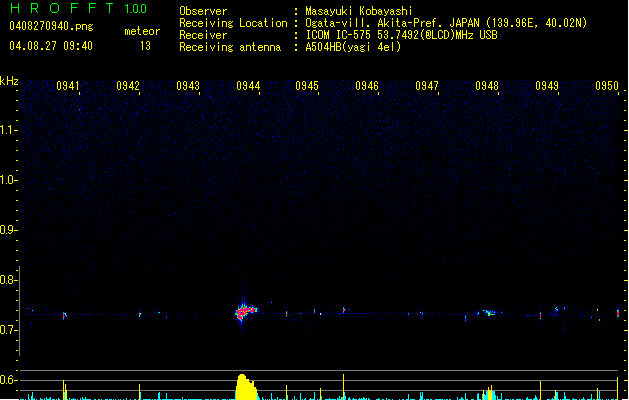Image resolution: width=629 pixels, height=400 pixels.
Task: Click the 0.9 kHz axis label
Action: pos(8,230)
